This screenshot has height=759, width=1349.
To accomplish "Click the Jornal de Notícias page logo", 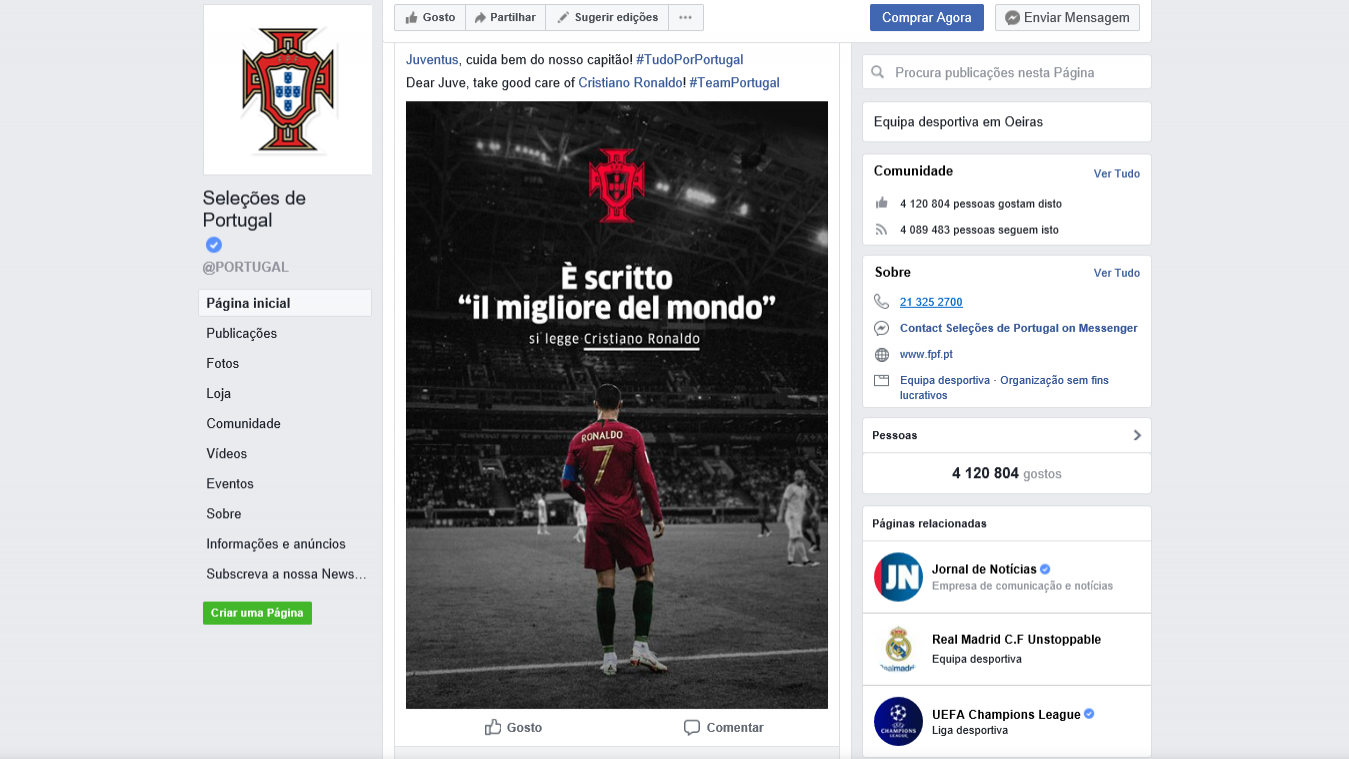I will (898, 577).
